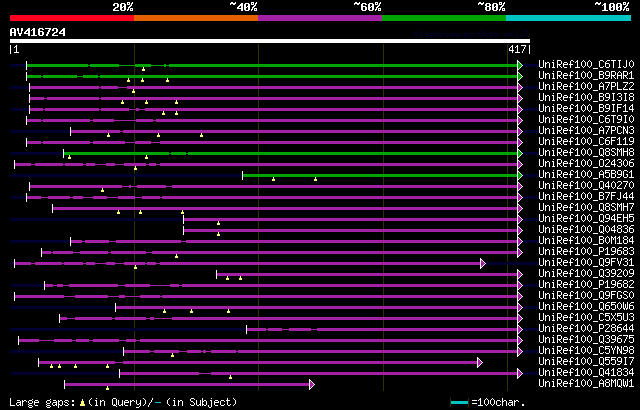Click the gap marker under the A7PLZ2 bar
This screenshot has height=410, width=640.
133,91
